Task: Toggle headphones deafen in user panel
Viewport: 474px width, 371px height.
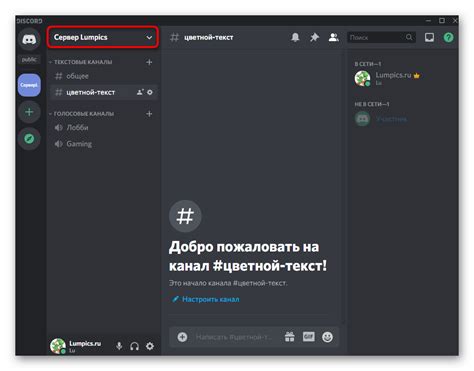Action: [x=134, y=346]
